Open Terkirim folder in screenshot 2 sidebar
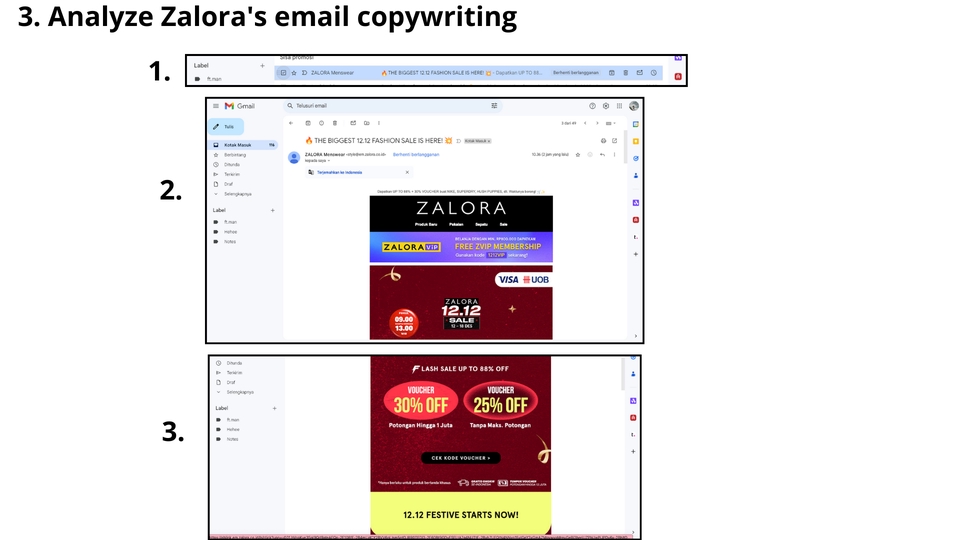This screenshot has width=960, height=540. 232,174
